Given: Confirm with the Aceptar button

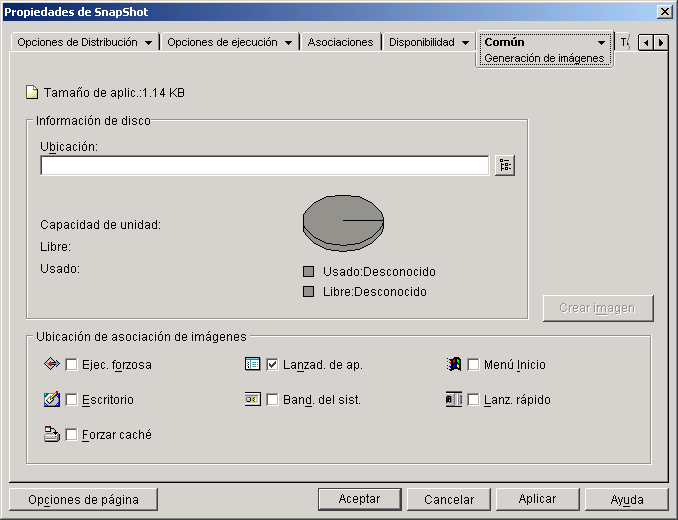Looking at the screenshot, I should tap(359, 499).
